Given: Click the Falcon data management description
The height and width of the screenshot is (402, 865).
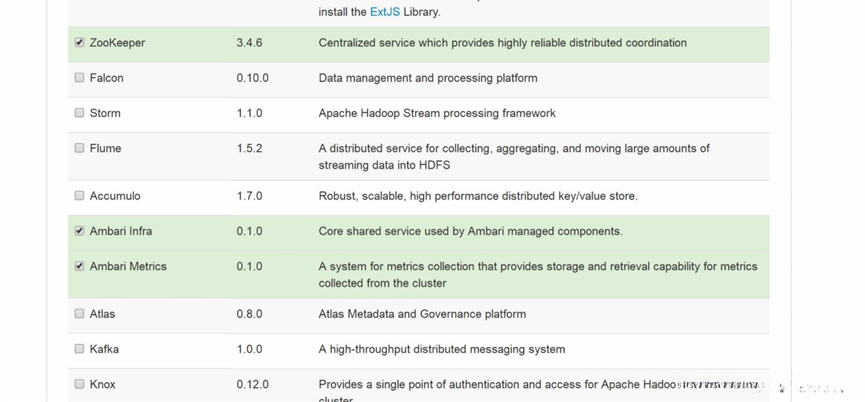Looking at the screenshot, I should point(427,78).
